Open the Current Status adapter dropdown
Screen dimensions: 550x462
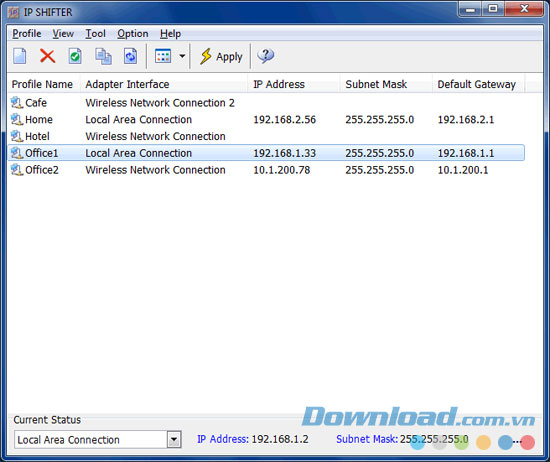click(x=98, y=440)
